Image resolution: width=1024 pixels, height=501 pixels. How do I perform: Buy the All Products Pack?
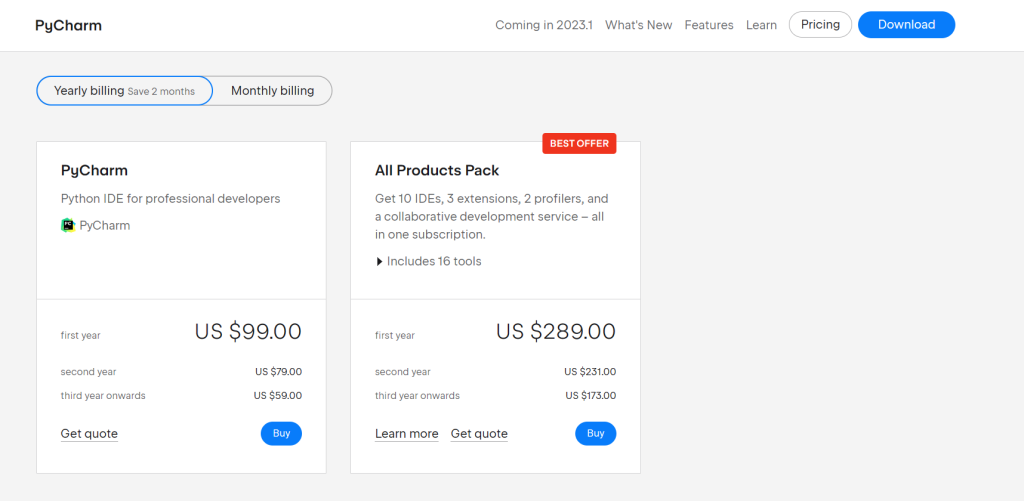point(595,433)
